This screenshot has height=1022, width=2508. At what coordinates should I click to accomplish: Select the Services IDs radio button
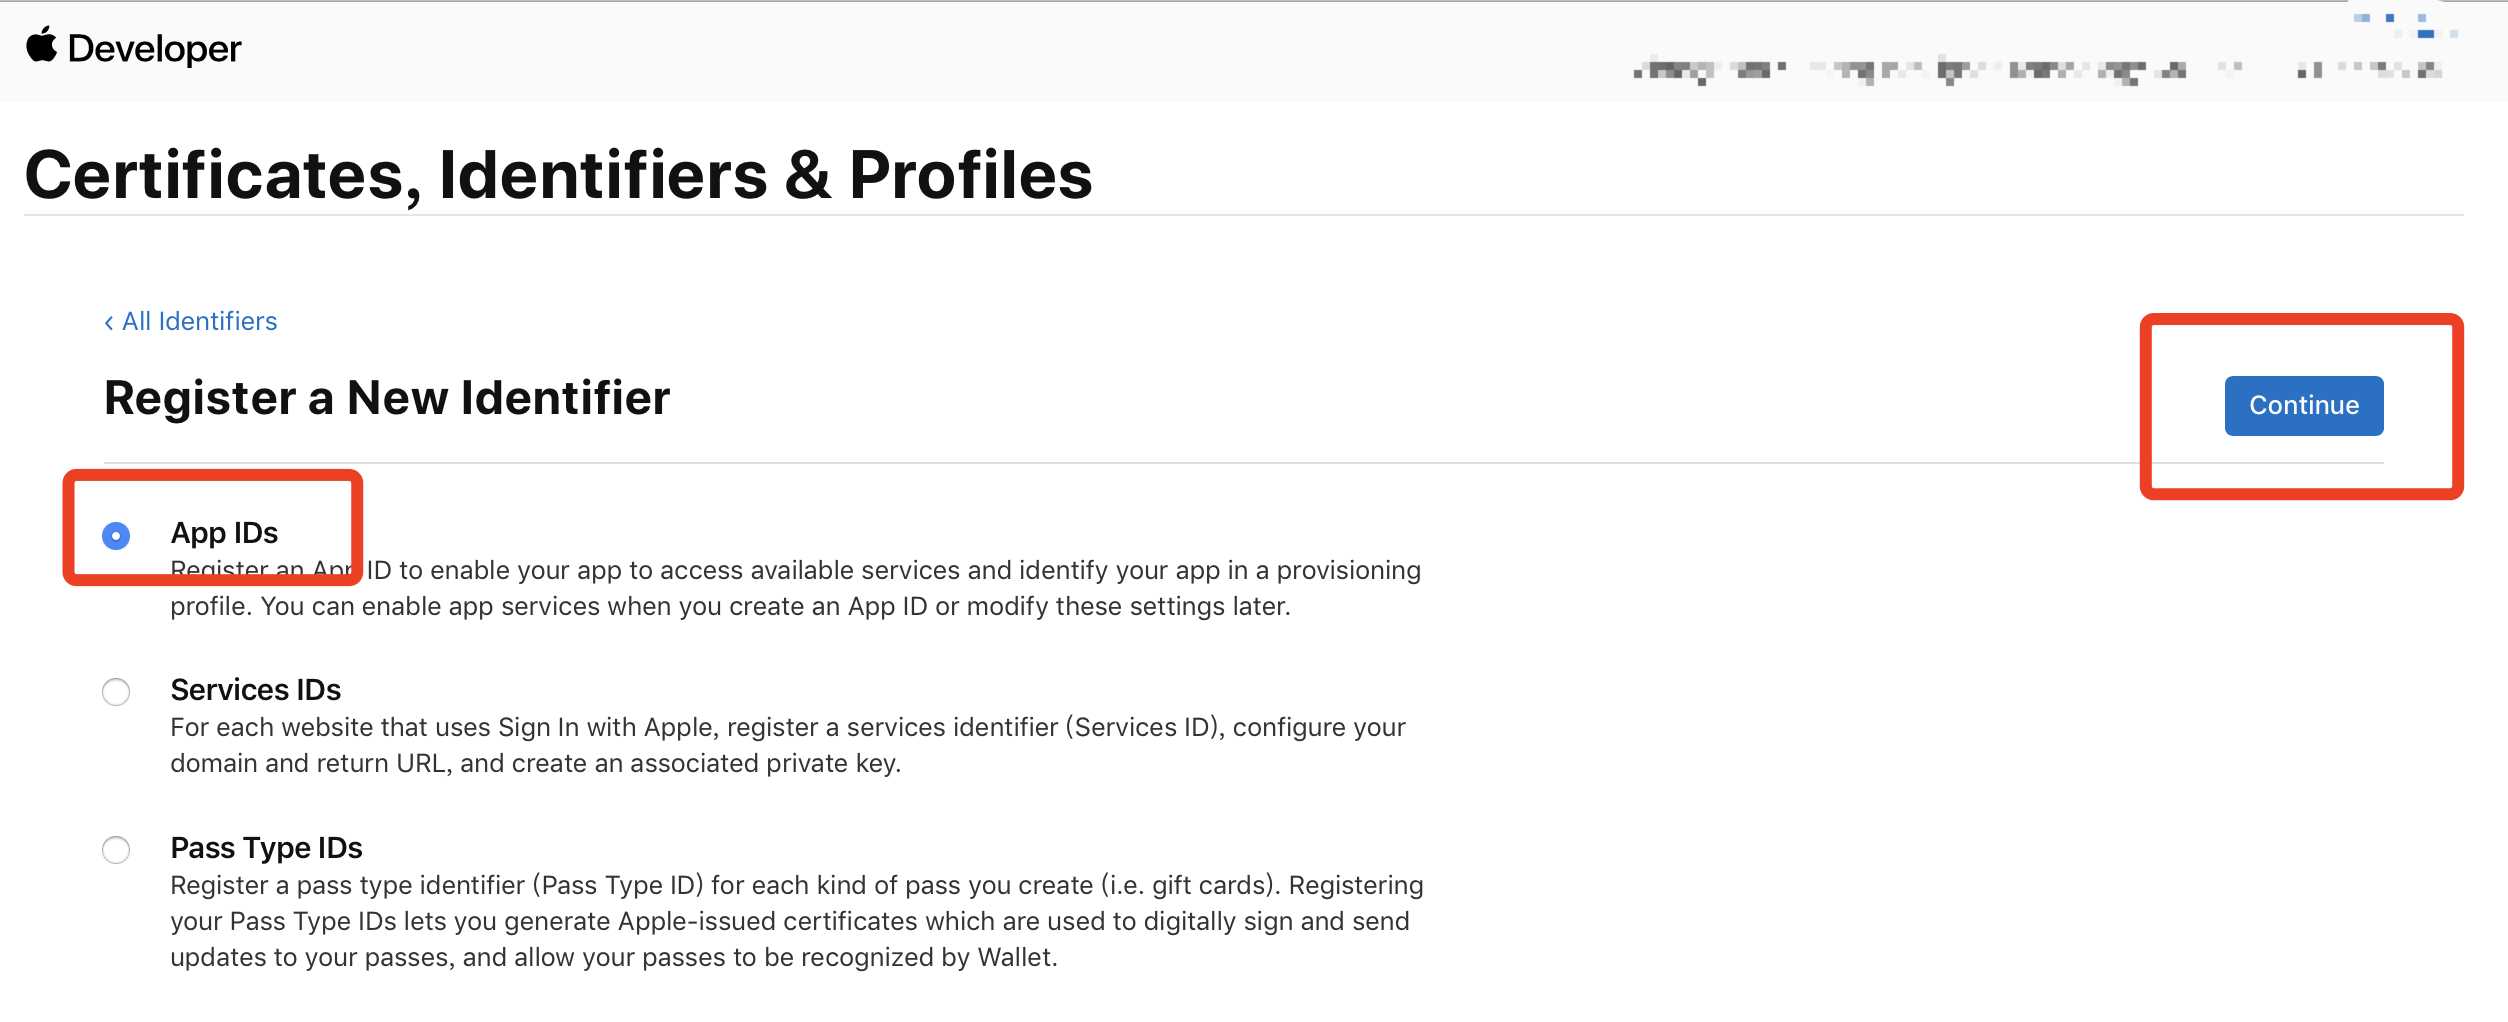tap(116, 692)
